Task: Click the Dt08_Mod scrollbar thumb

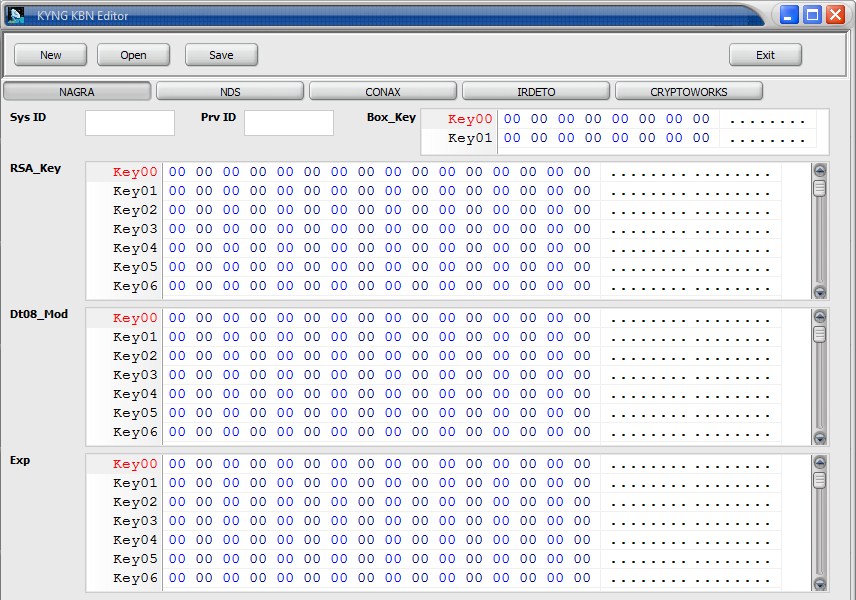Action: click(x=819, y=334)
